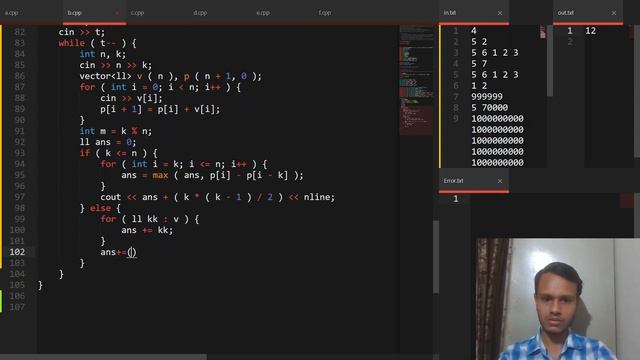Click the main editor horizontal scrollbar
Viewport: 640px width, 360px height.
tap(103, 357)
